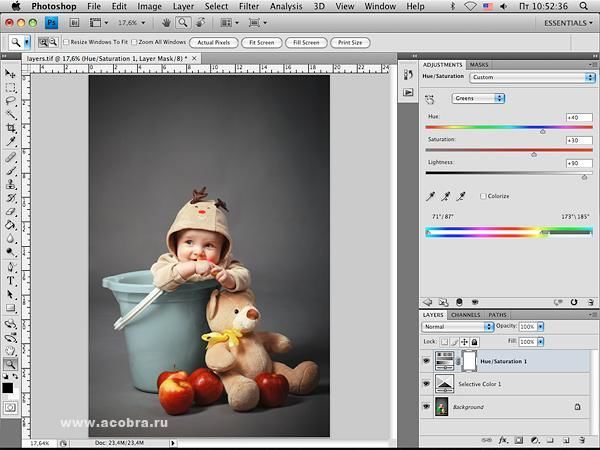This screenshot has width=600, height=450.
Task: Pick the Type tool in toolbox
Action: (x=11, y=281)
